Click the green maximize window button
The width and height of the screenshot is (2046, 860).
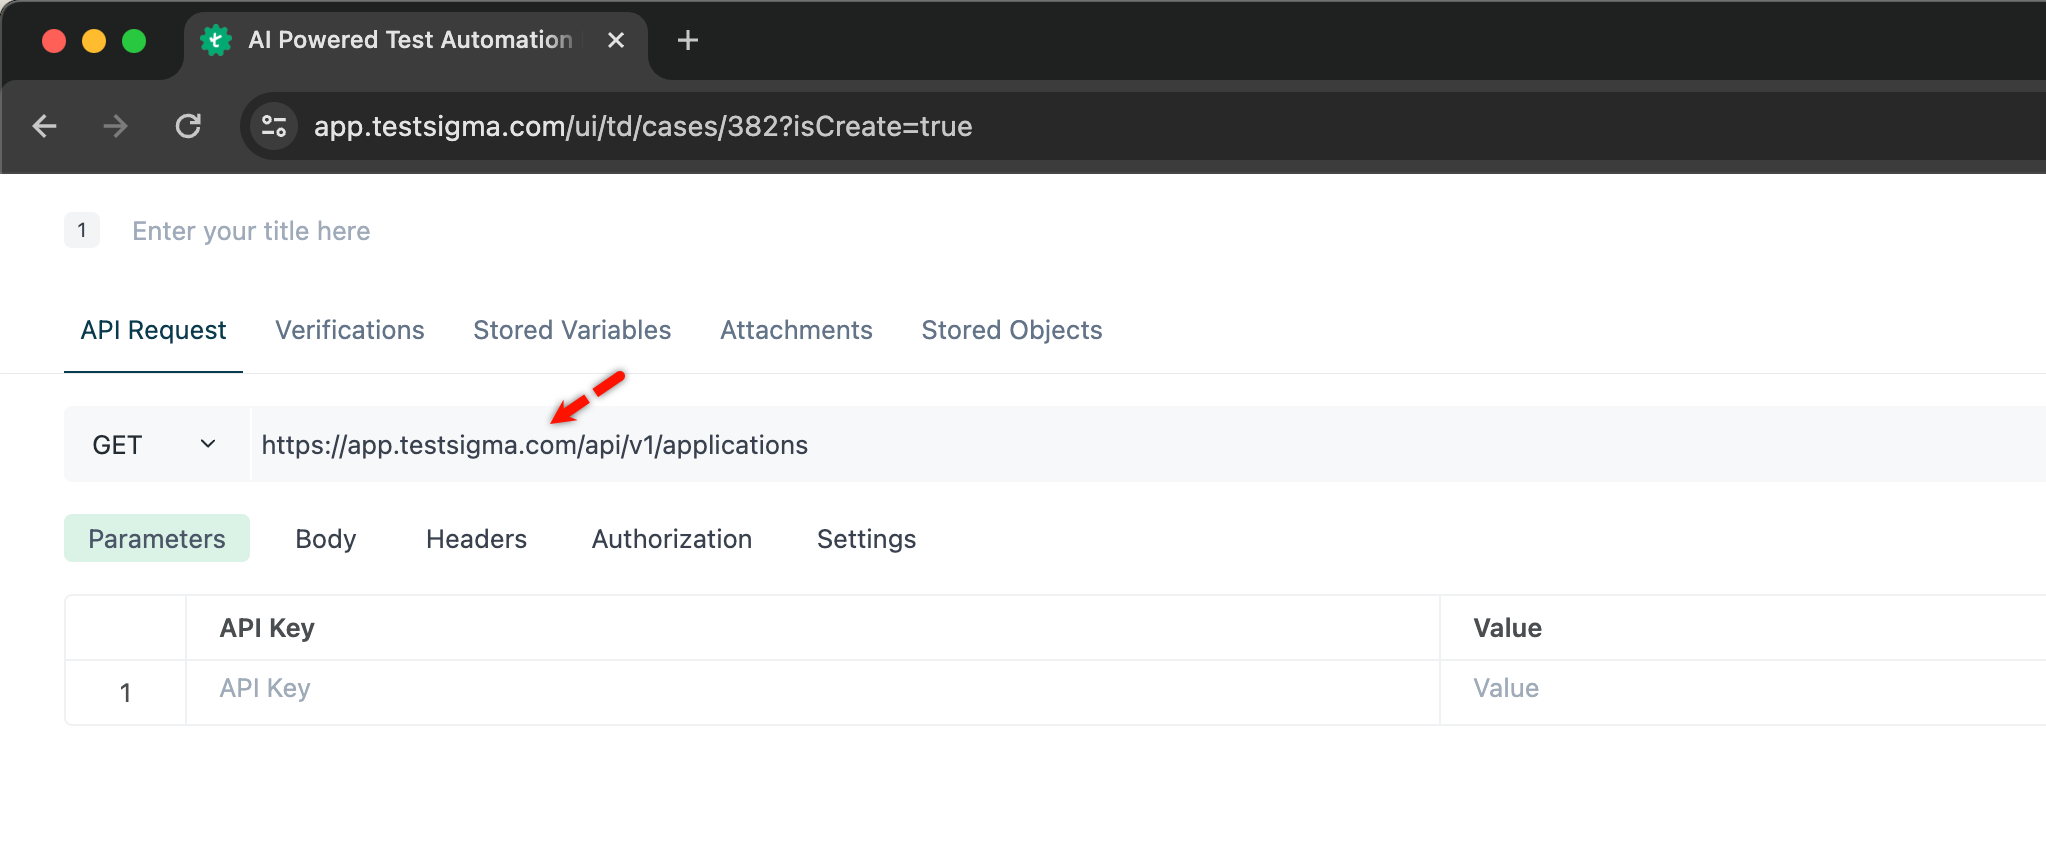point(134,41)
